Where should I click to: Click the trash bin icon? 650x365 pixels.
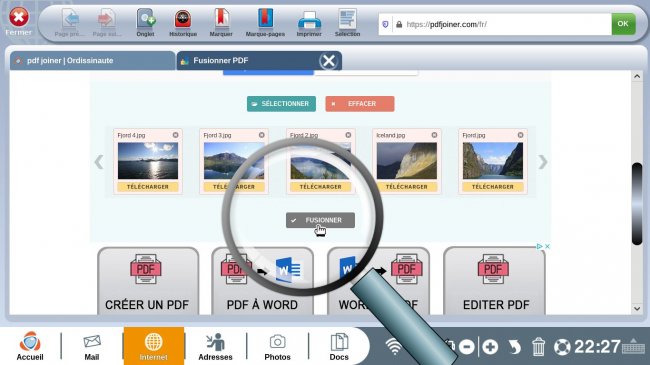(x=538, y=347)
